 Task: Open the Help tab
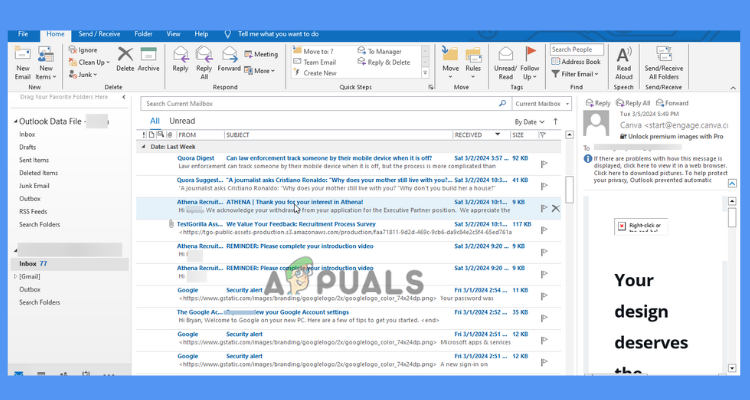tap(201, 34)
